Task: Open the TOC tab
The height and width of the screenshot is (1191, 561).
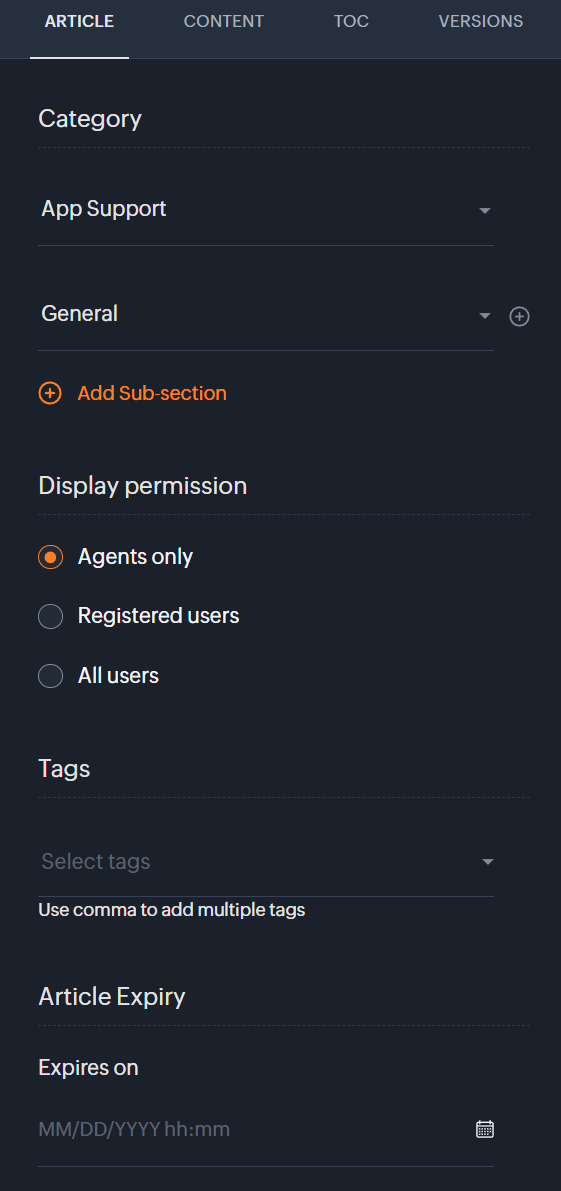Action: [351, 21]
